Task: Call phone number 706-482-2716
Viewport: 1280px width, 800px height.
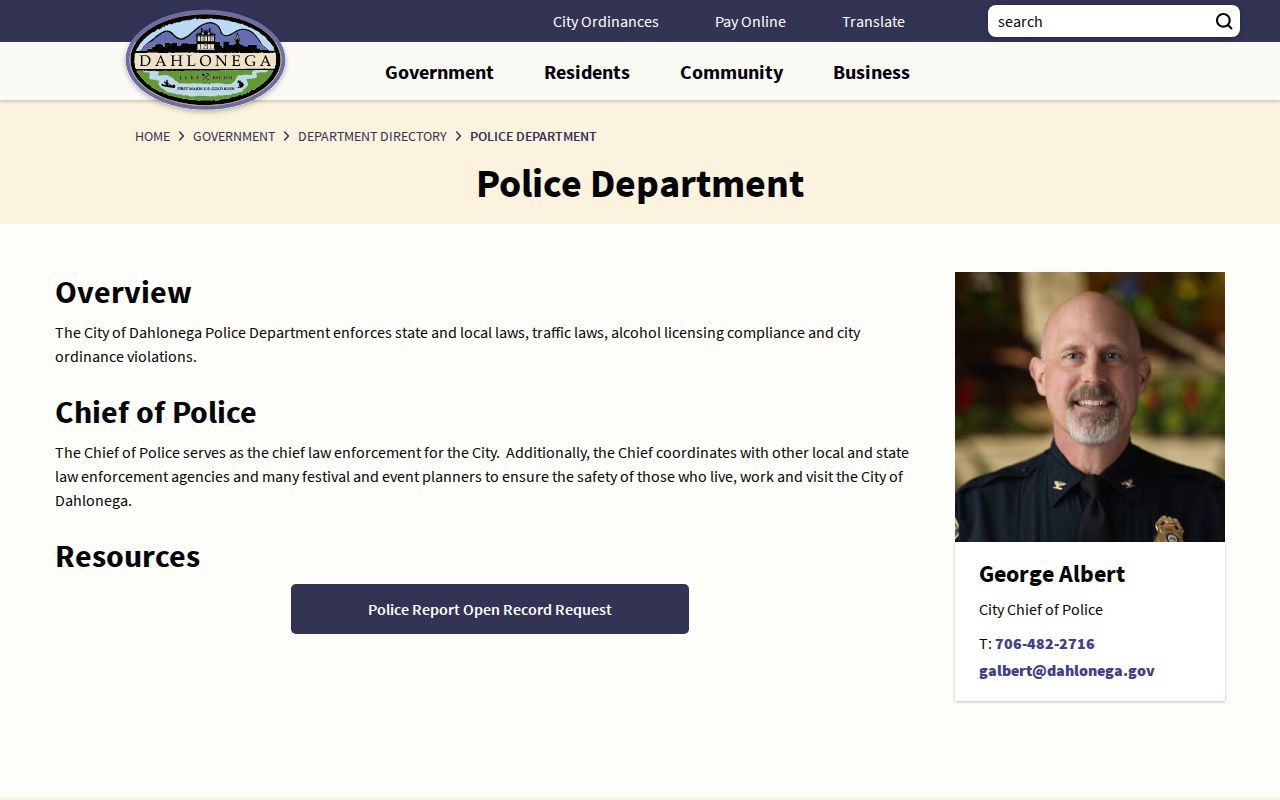Action: [x=1045, y=643]
